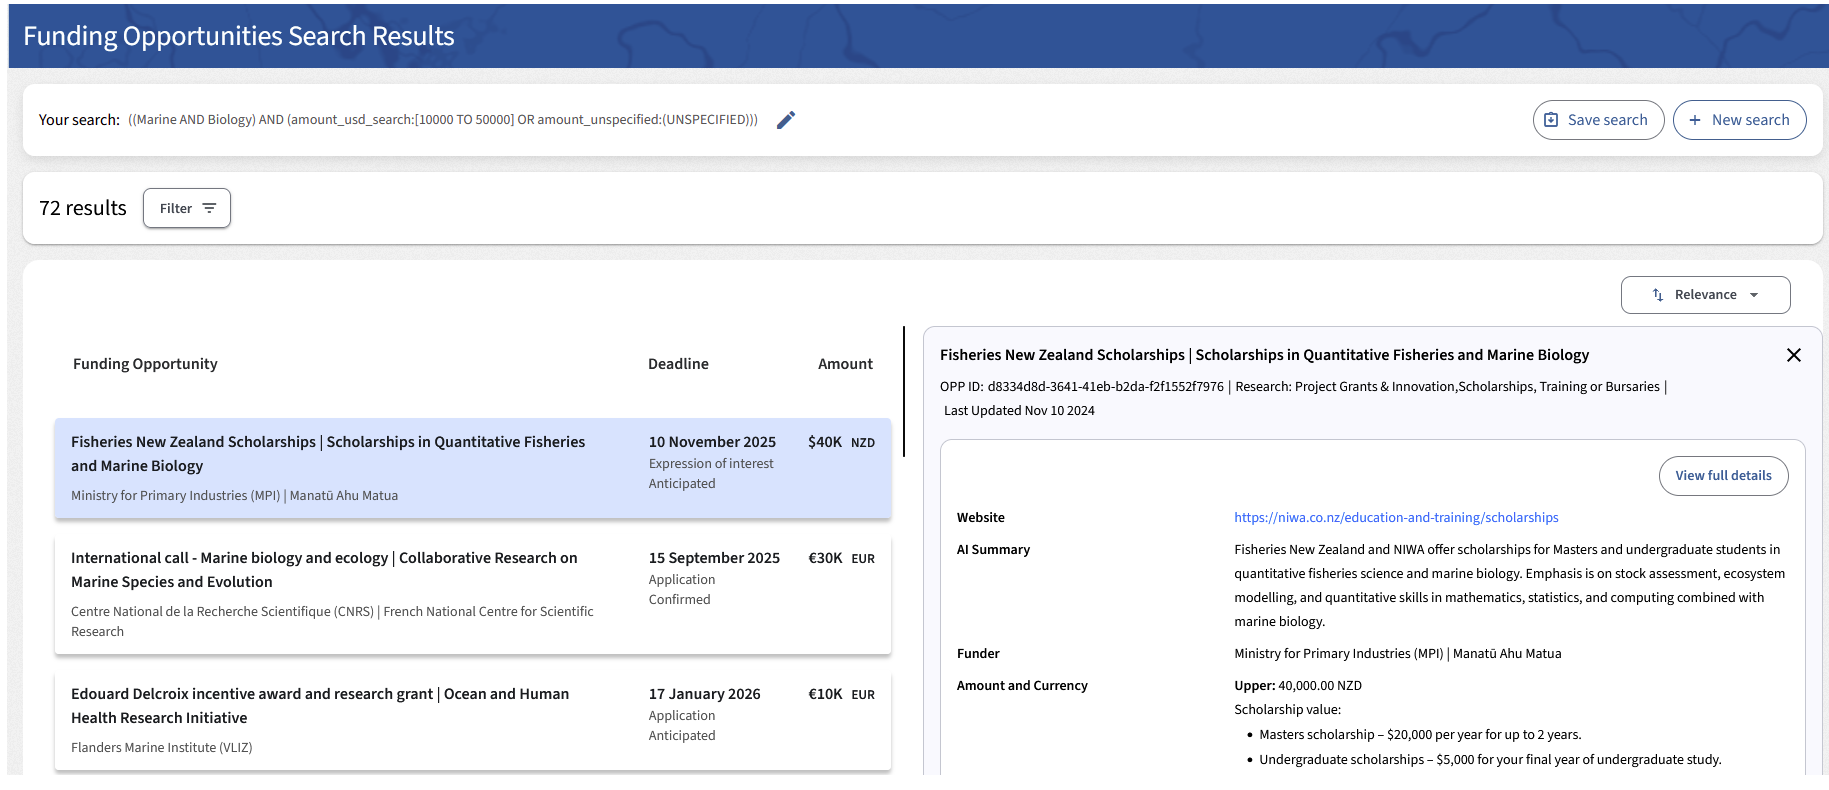The width and height of the screenshot is (1829, 790).
Task: Select Fisheries New Zealand Scholarships result row
Action: 473,468
